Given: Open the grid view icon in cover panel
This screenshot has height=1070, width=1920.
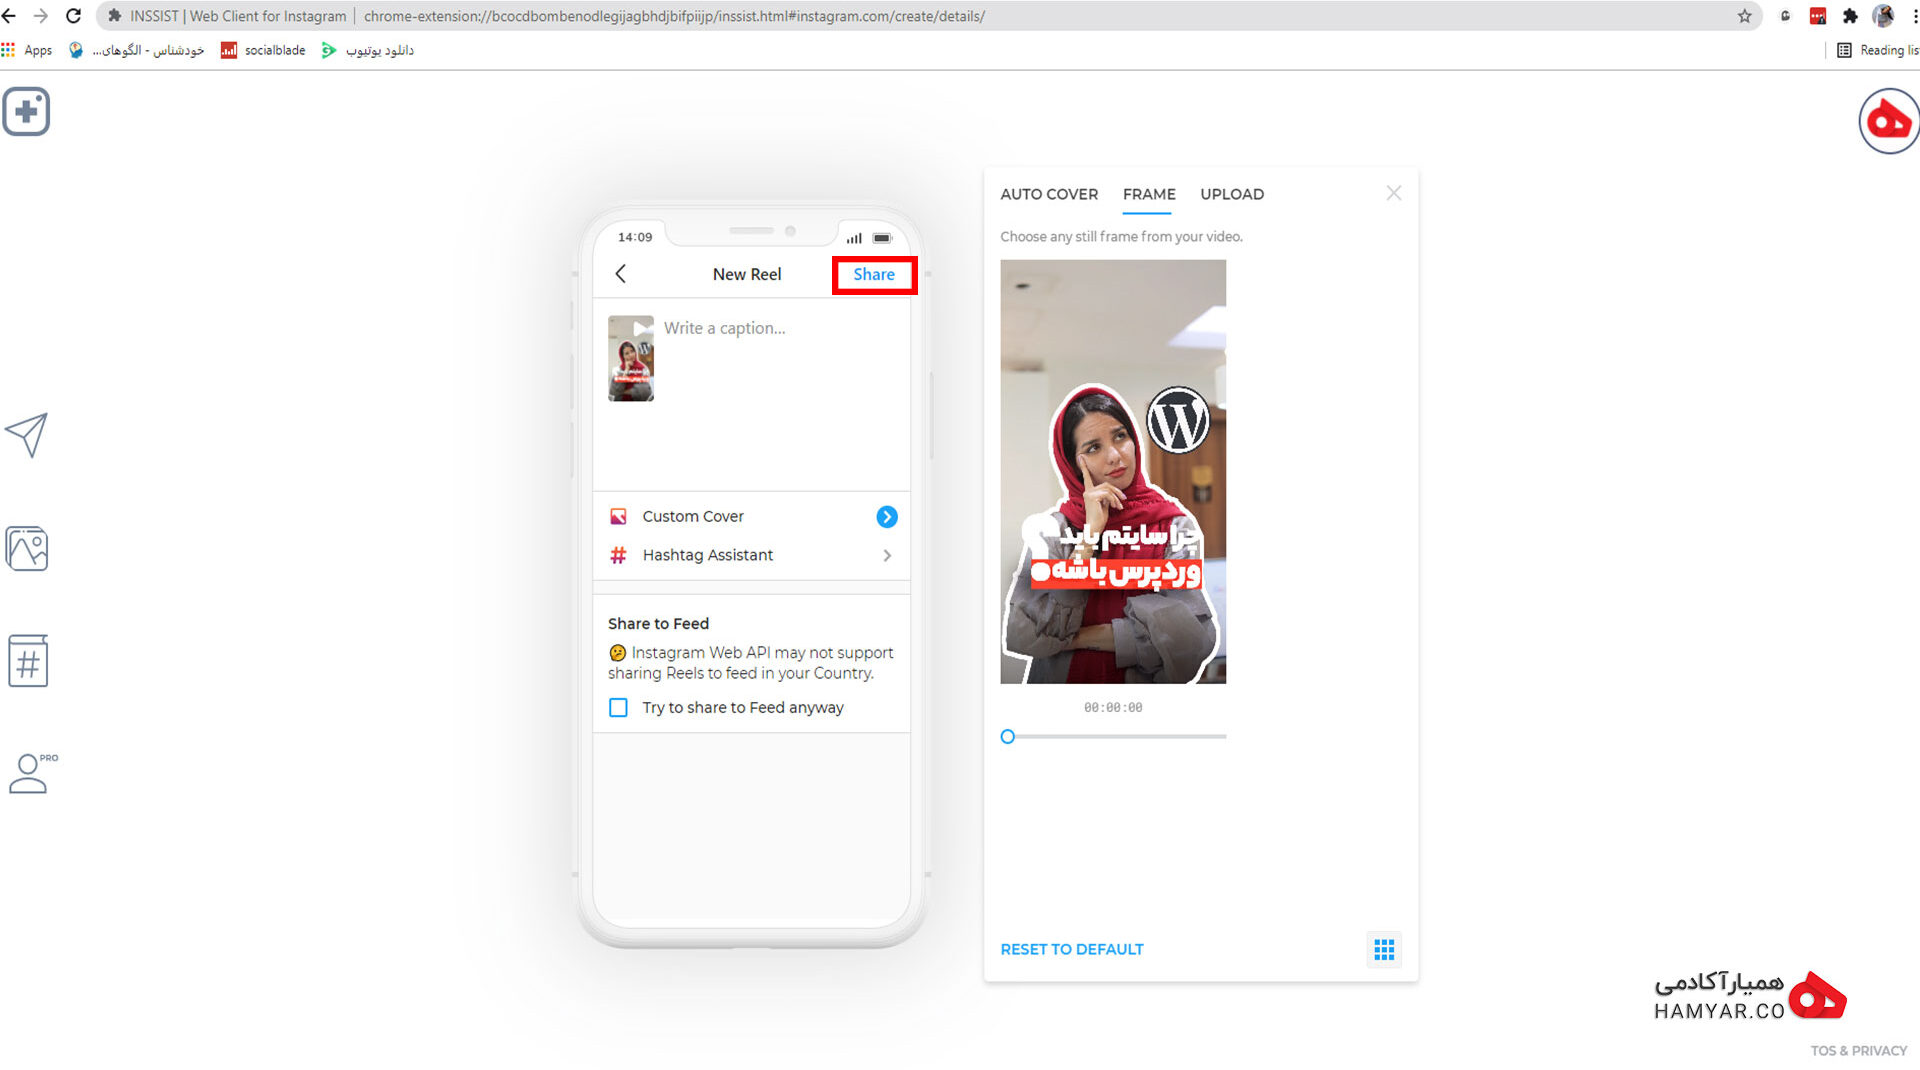Looking at the screenshot, I should [x=1384, y=949].
